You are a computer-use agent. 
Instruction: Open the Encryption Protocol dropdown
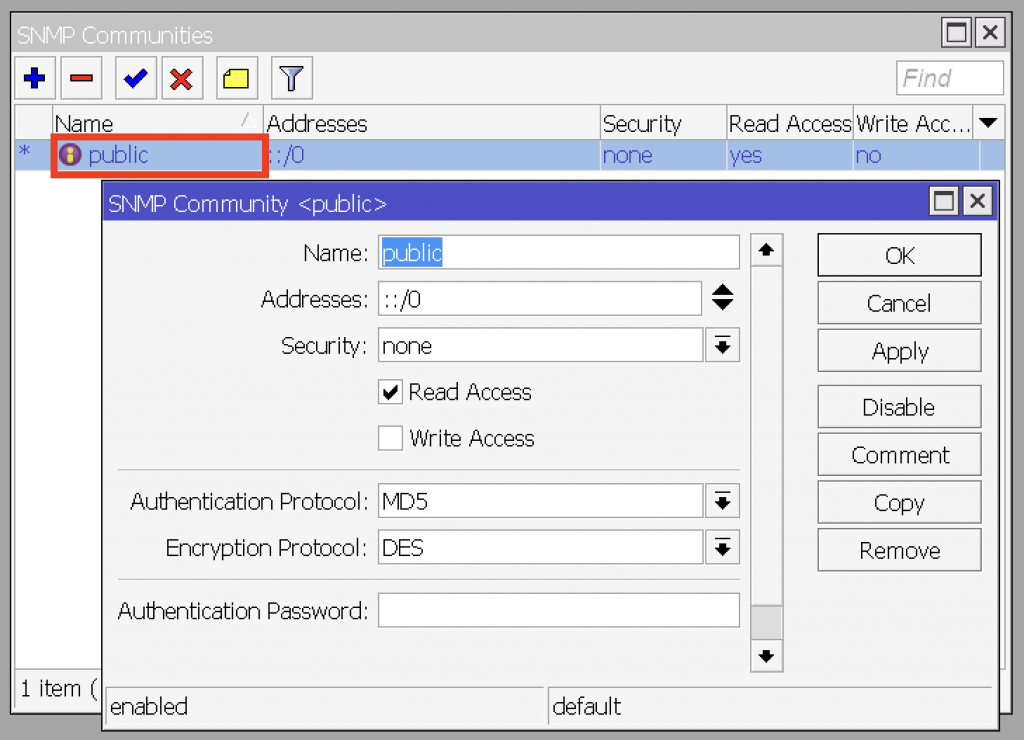[722, 548]
